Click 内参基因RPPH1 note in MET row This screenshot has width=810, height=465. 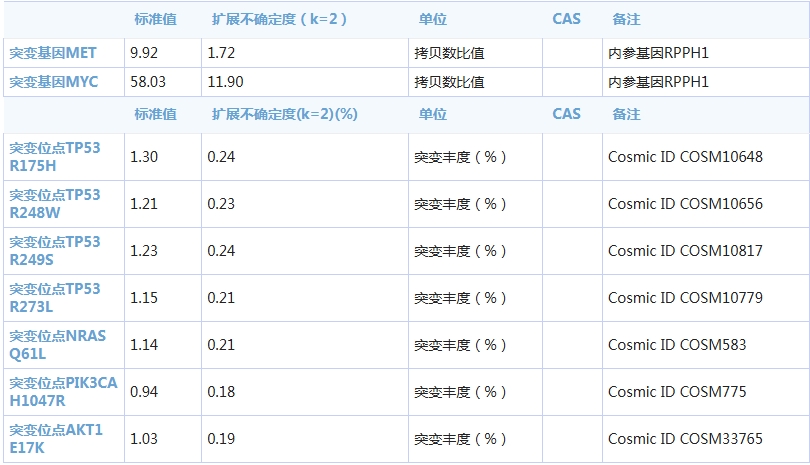pyautogui.click(x=658, y=53)
